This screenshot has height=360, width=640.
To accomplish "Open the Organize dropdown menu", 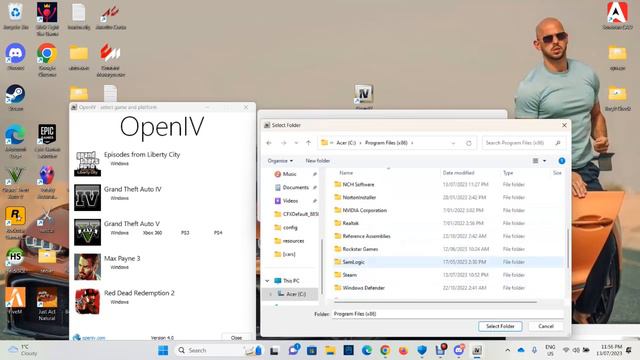I will 280,161.
